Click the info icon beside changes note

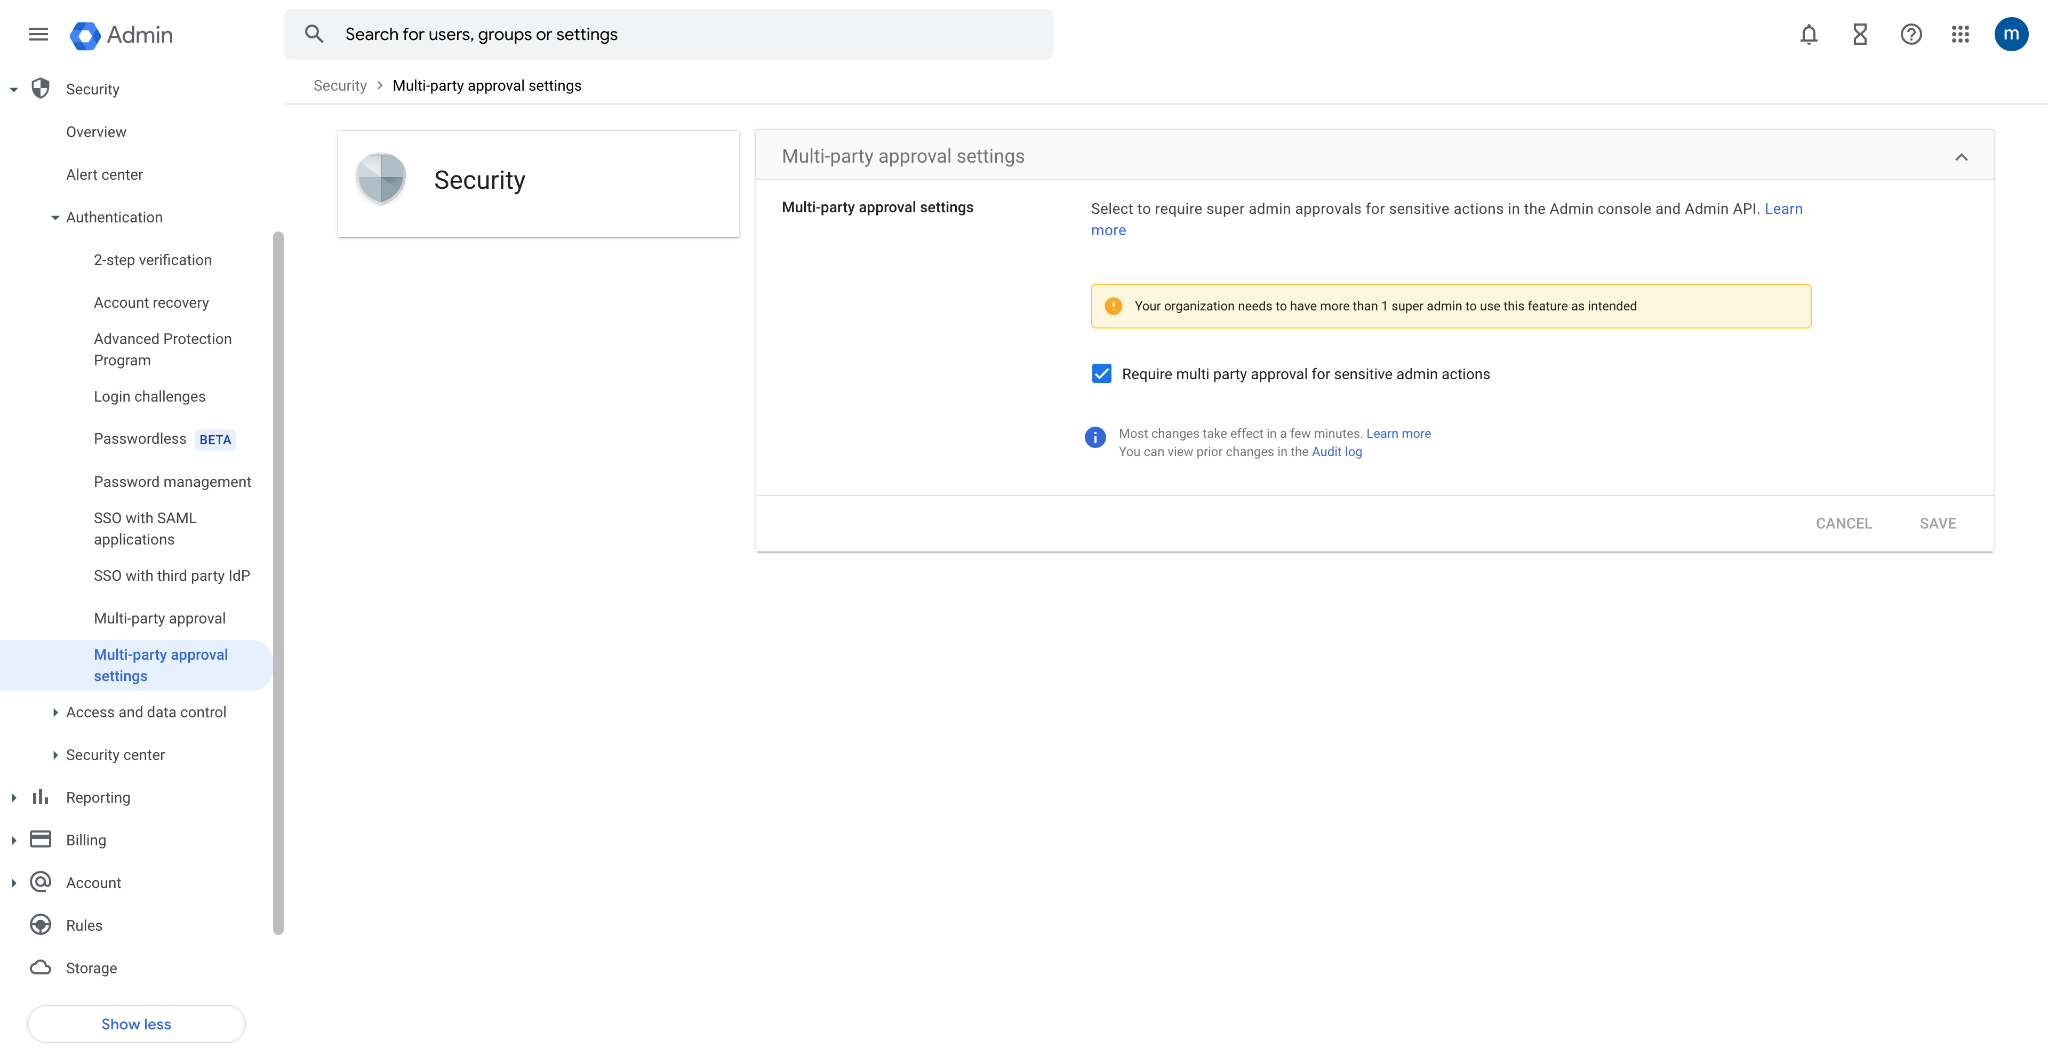tap(1095, 437)
